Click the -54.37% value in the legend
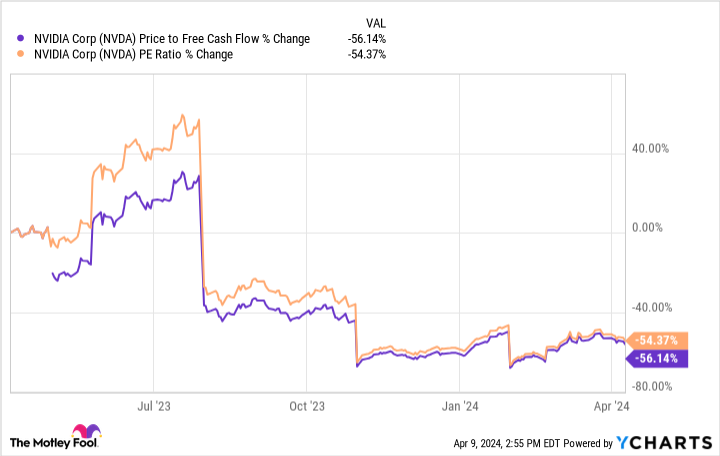The width and height of the screenshot is (720, 456). 367,54
